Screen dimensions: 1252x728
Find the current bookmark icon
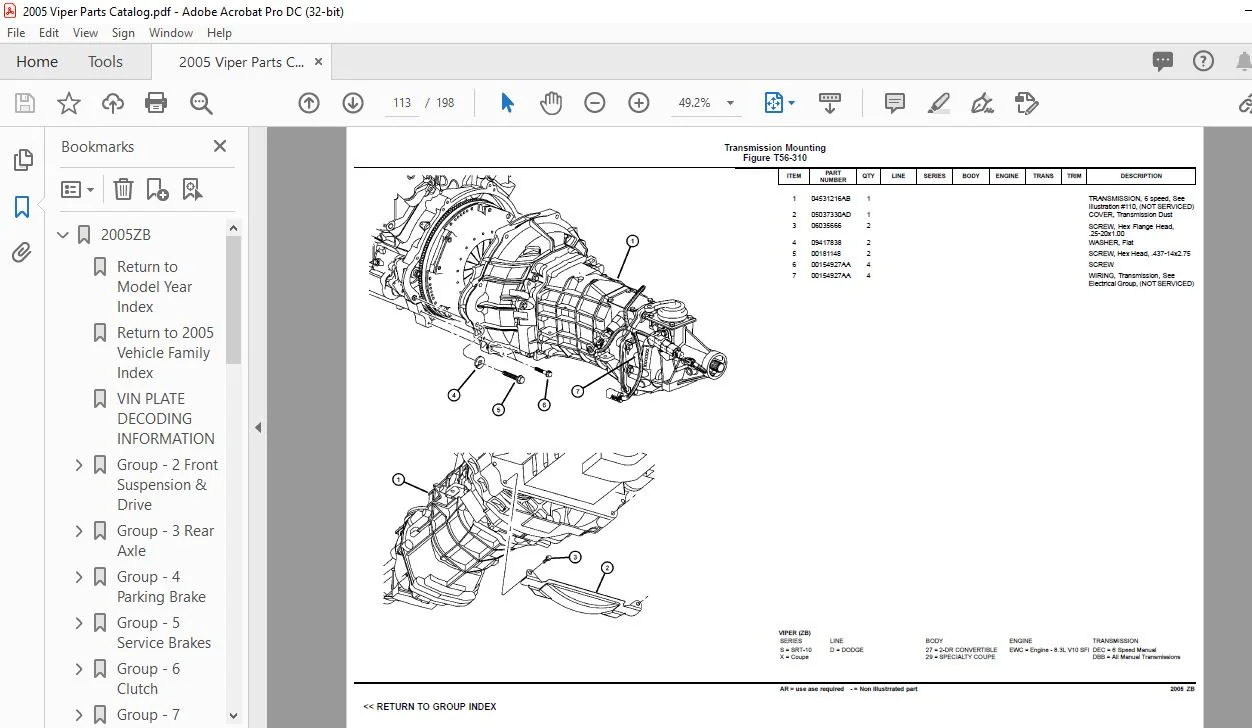coord(192,189)
